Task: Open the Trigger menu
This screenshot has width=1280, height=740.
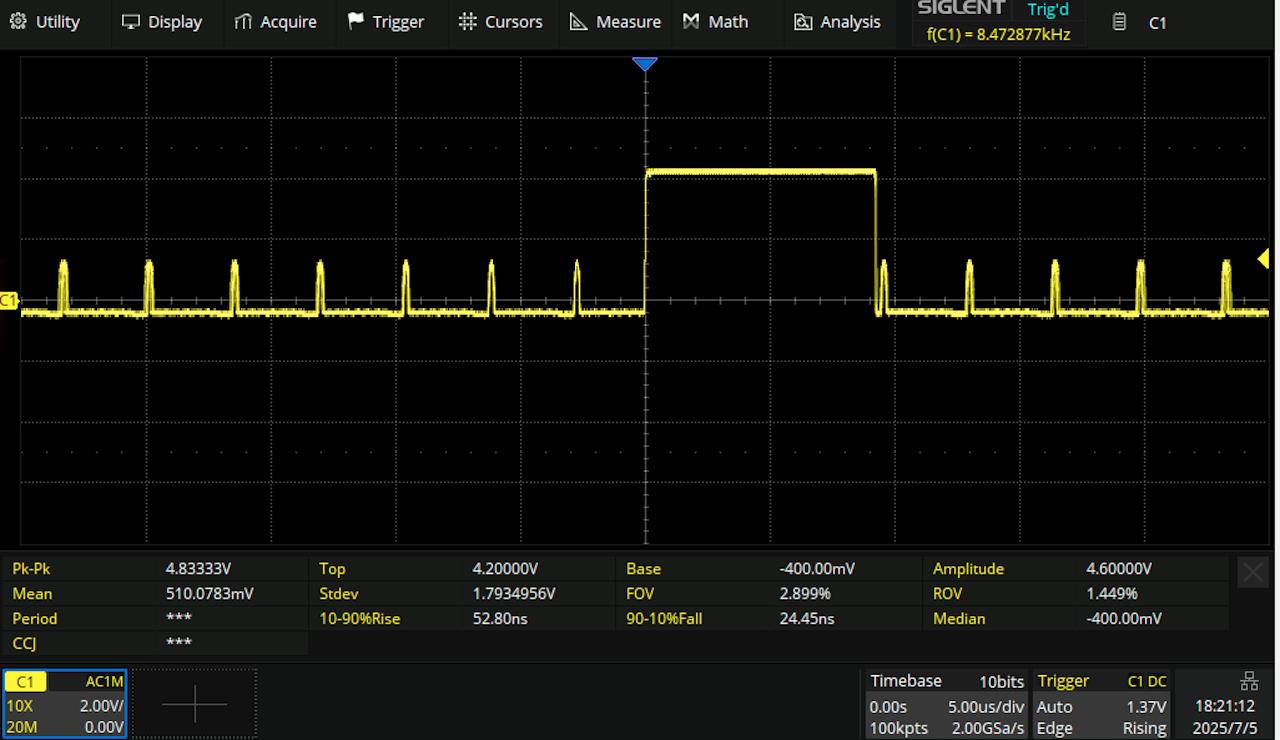Action: pos(386,22)
